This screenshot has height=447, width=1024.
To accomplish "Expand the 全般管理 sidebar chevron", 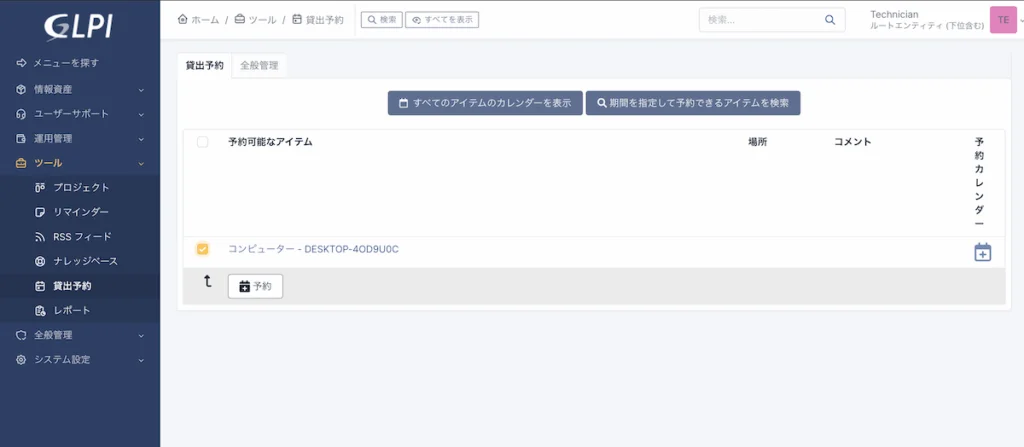I will coord(141,335).
